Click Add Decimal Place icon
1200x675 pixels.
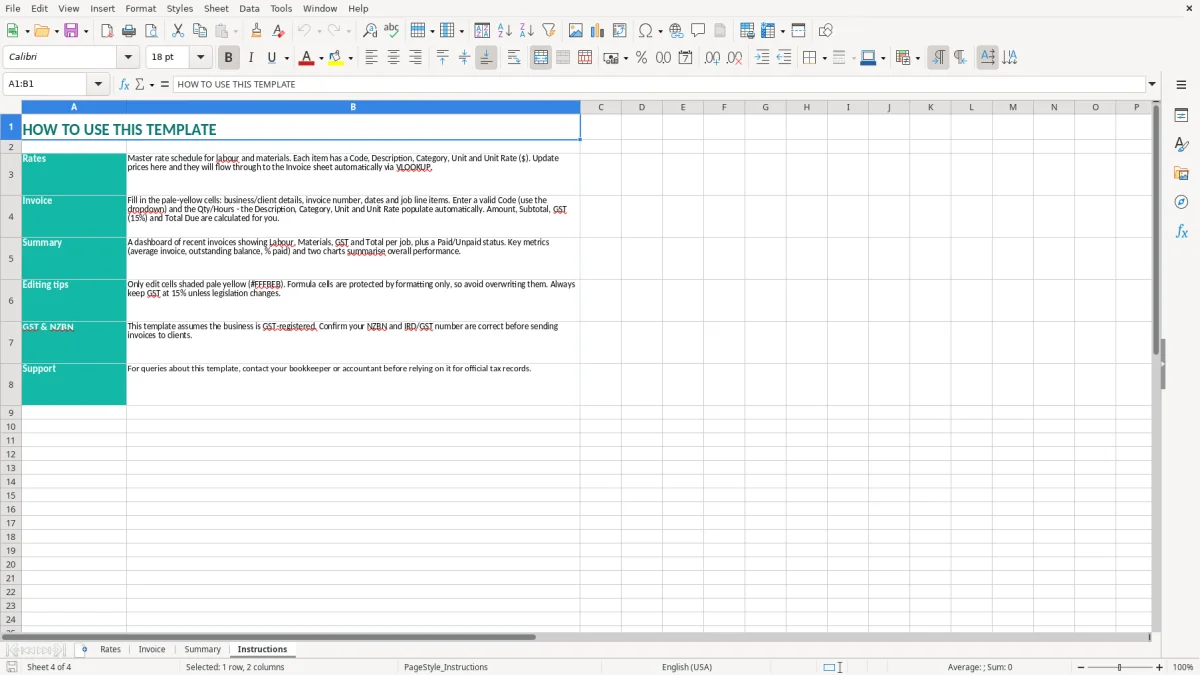(x=712, y=58)
